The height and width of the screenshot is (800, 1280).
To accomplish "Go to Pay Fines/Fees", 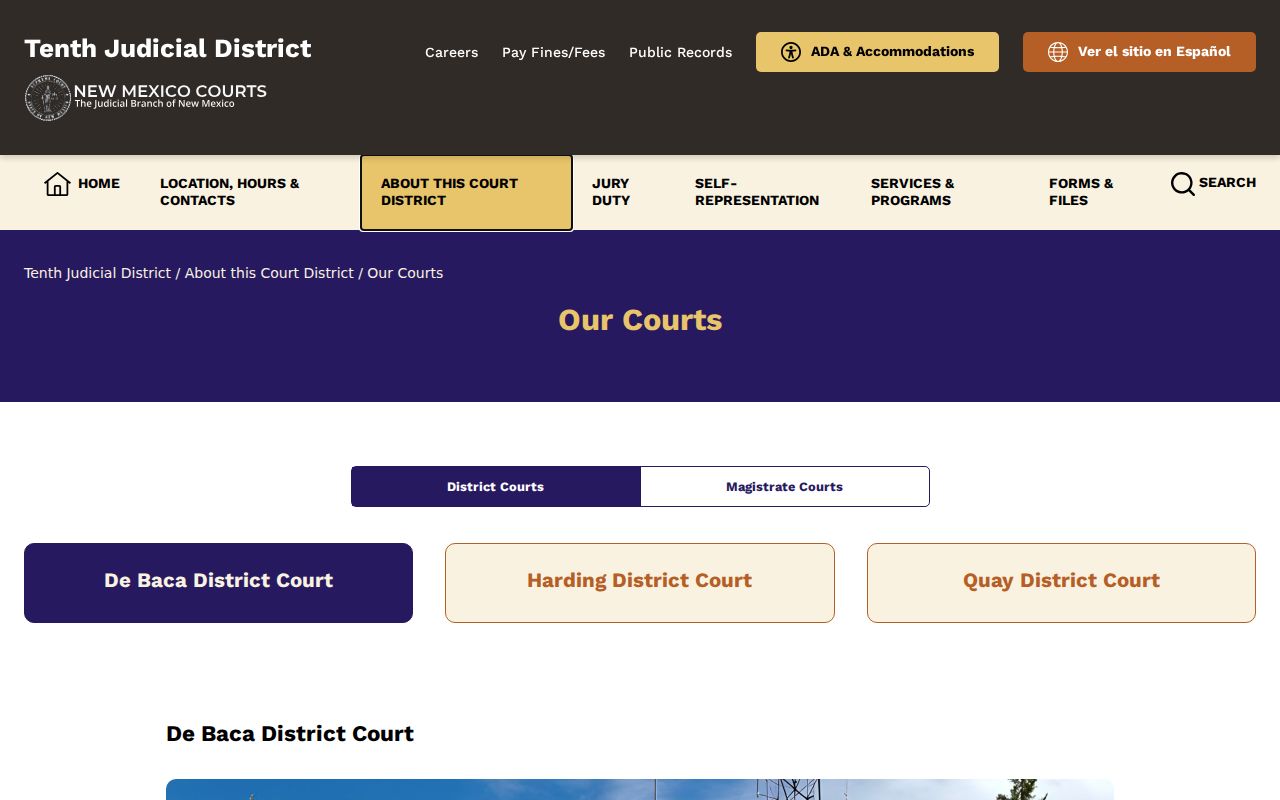I will pos(553,52).
